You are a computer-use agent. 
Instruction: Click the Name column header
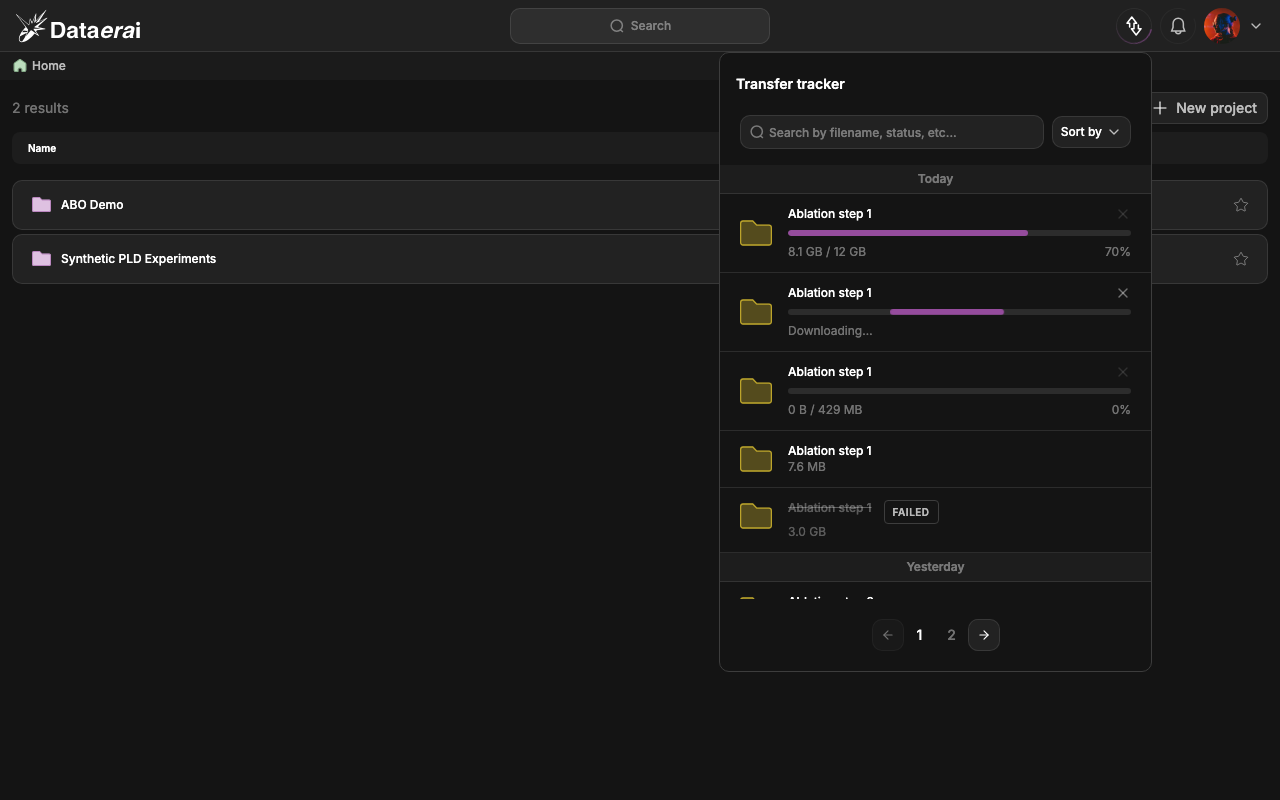click(x=42, y=148)
